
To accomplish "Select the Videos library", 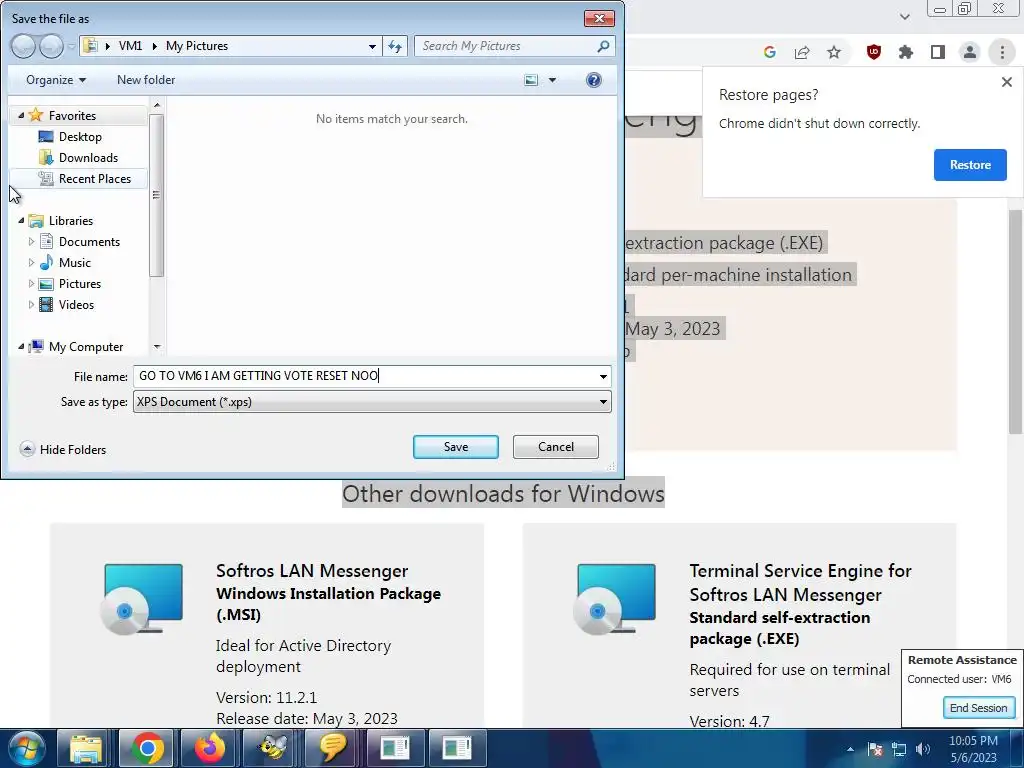I will click(x=76, y=304).
